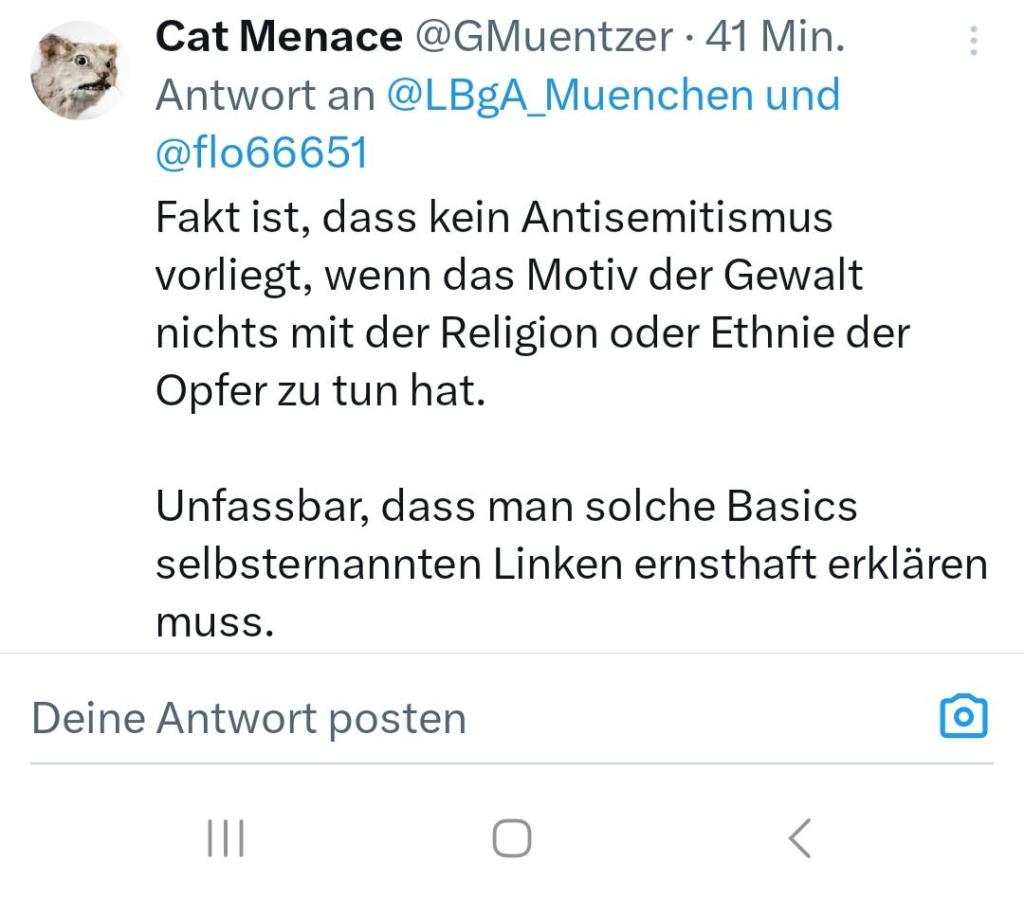Viewport: 1024px width, 897px height.
Task: Open Android recent apps overview
Action: tap(226, 838)
